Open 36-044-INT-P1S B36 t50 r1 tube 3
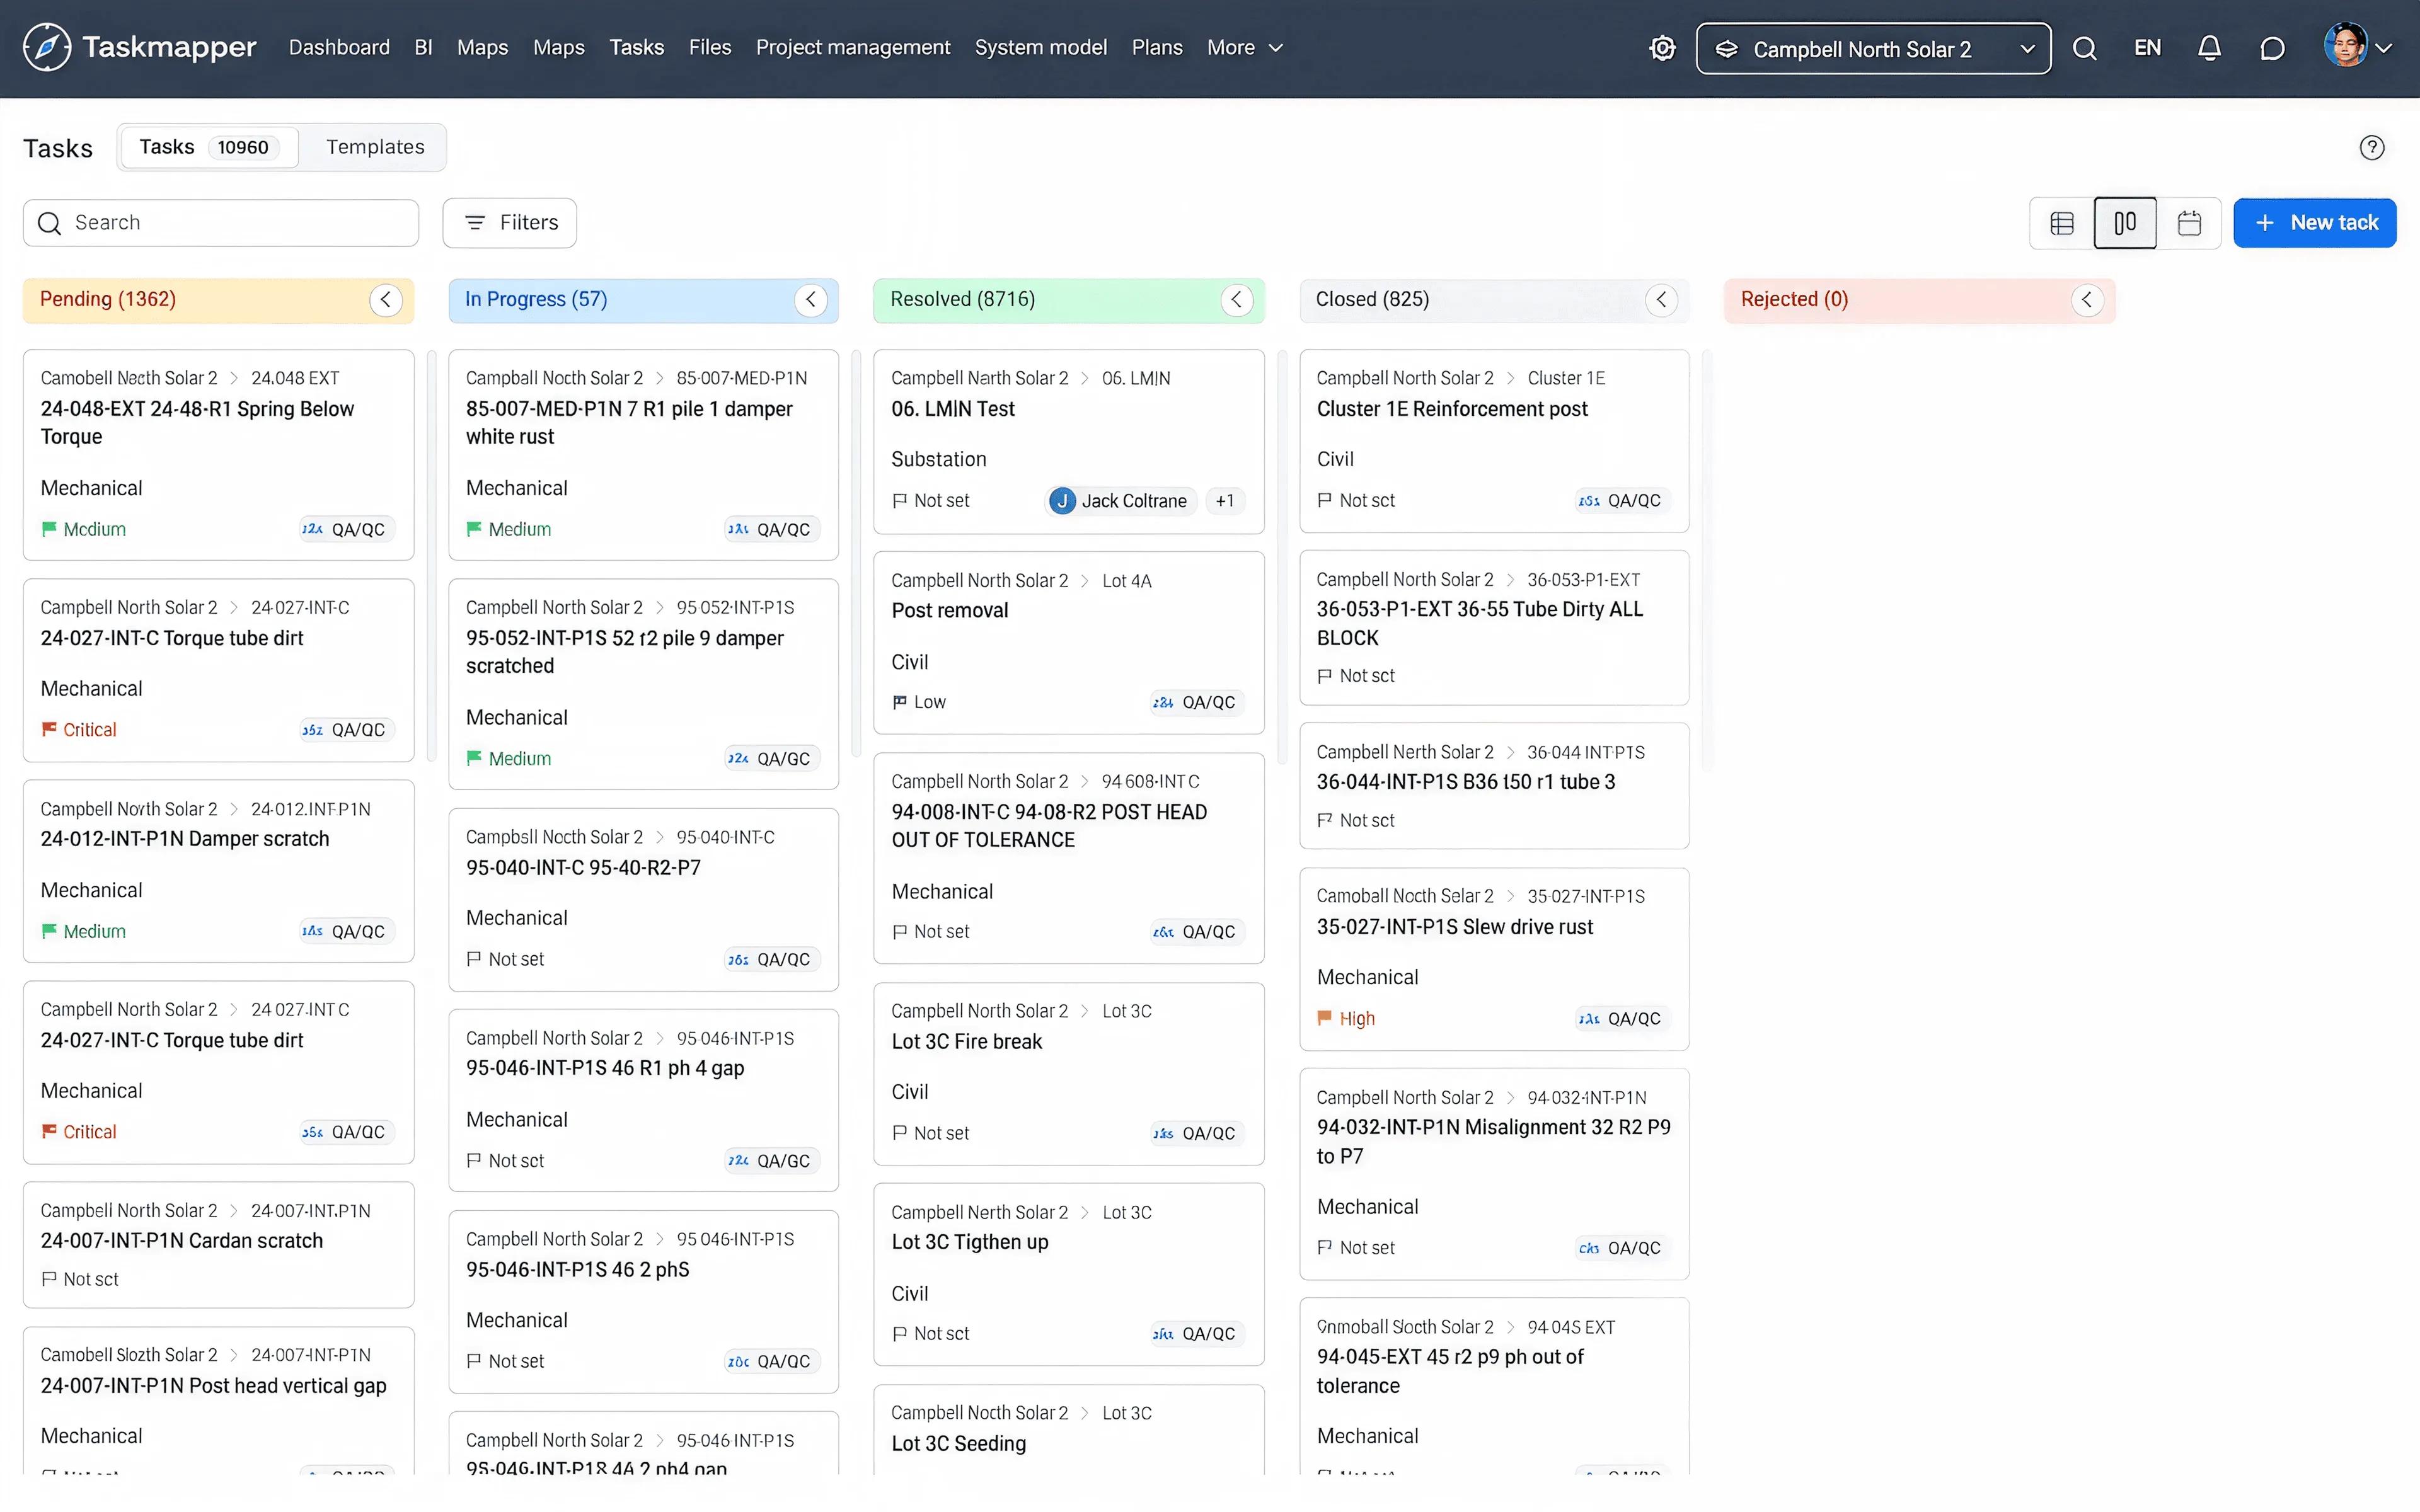2420x1512 pixels. (x=1465, y=782)
